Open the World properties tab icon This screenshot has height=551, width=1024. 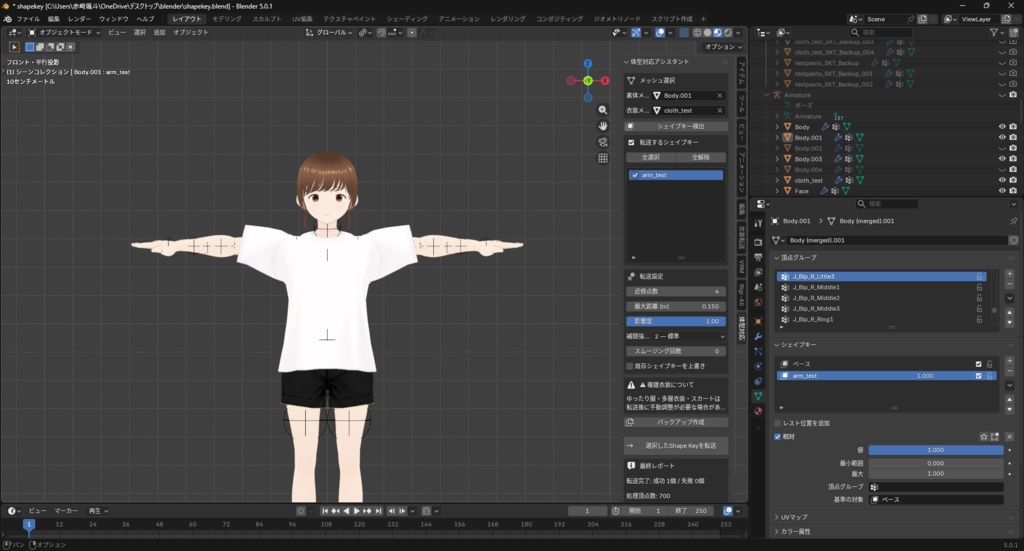pyautogui.click(x=758, y=302)
